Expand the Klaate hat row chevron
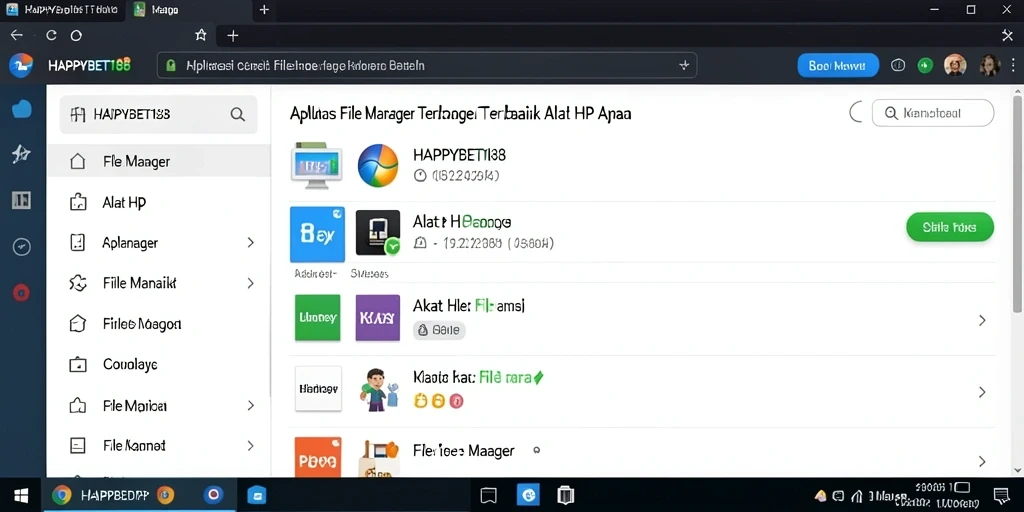Viewport: 1024px width, 512px height. tap(982, 392)
